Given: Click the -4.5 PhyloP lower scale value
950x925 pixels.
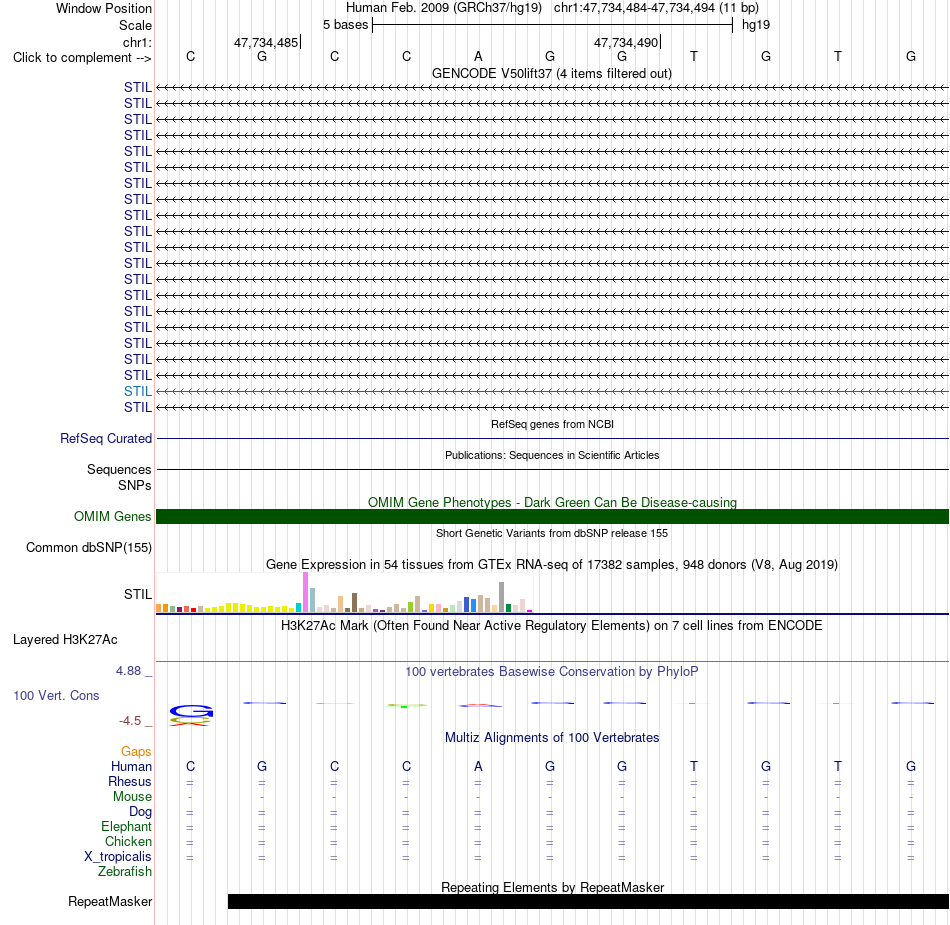Looking at the screenshot, I should 130,720.
